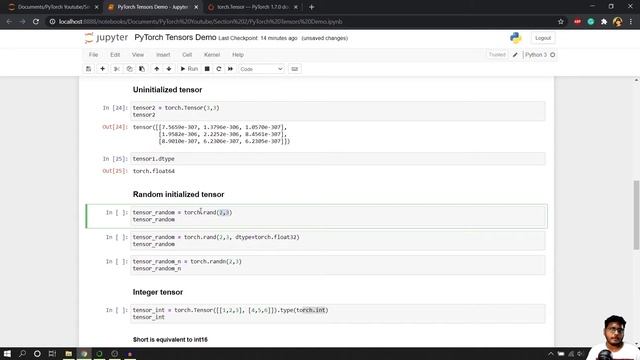Click the Python 3 kernel status circle
This screenshot has height=360, width=640.
pyautogui.click(x=553, y=55)
